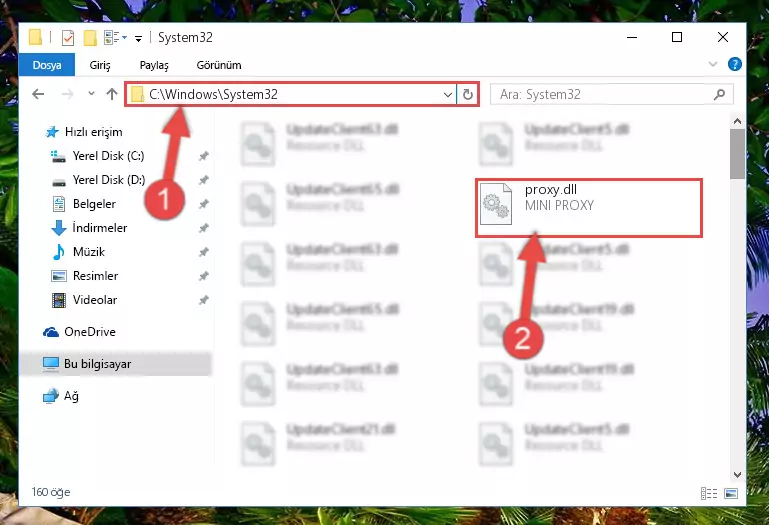
Task: Open recent locations dropdown chevron
Action: point(91,93)
